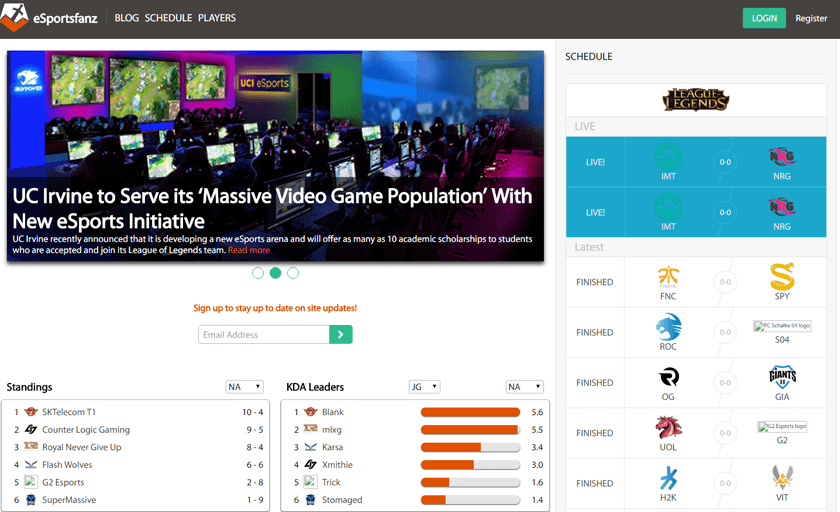This screenshot has height=512, width=840.
Task: Click the team icon beside Xmithie
Action: [311, 464]
